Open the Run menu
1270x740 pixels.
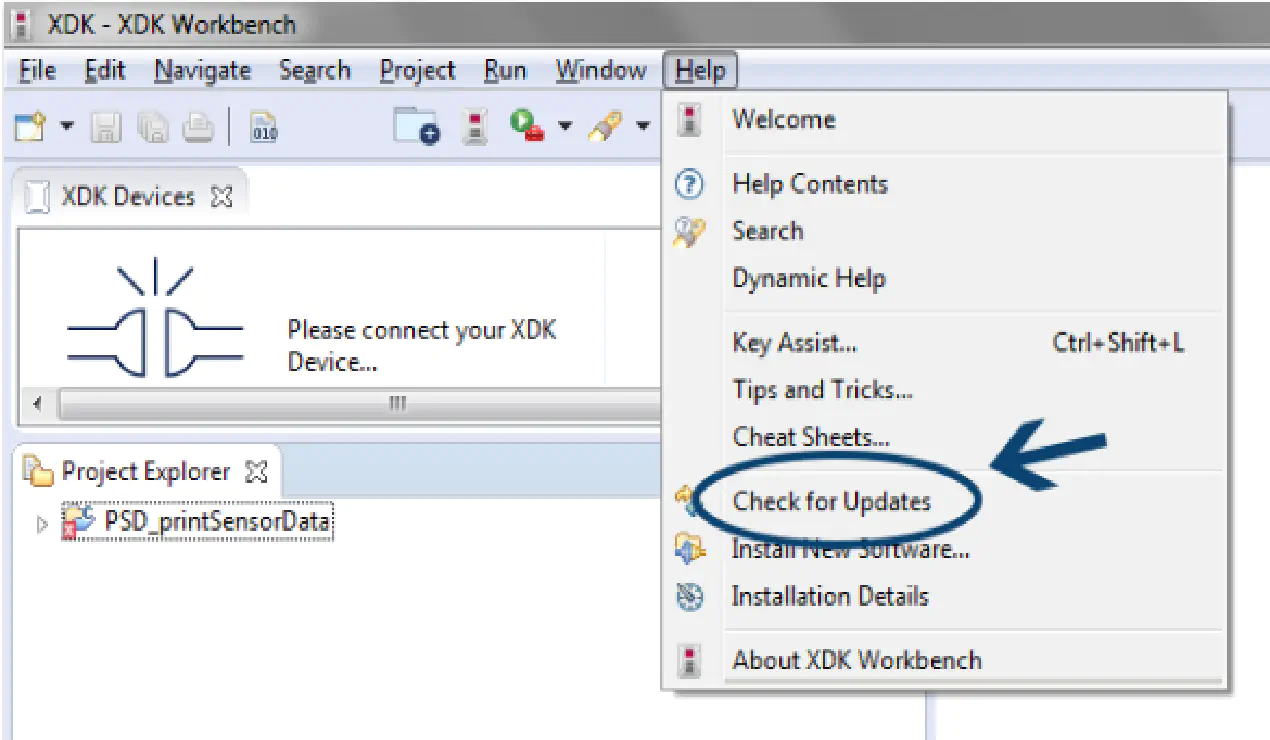[506, 71]
